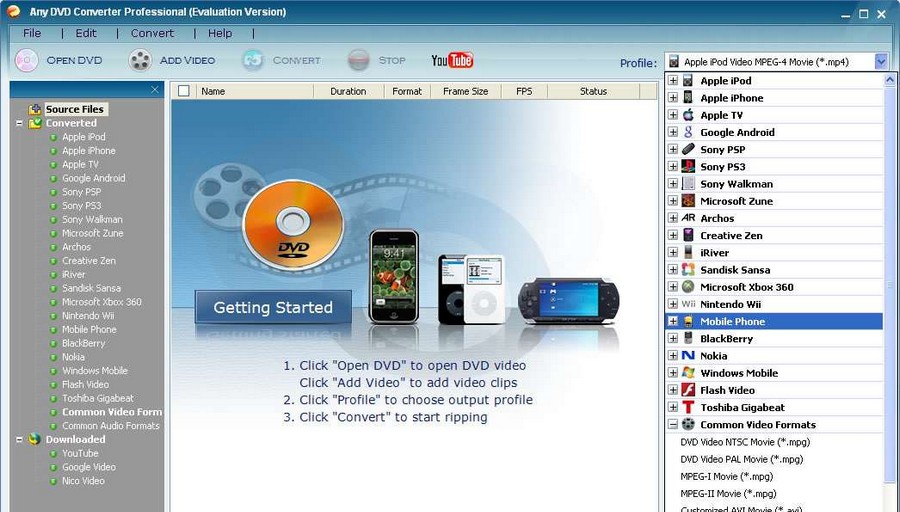
Task: Click the Apple iPod device icon in profile list
Action: (688, 80)
